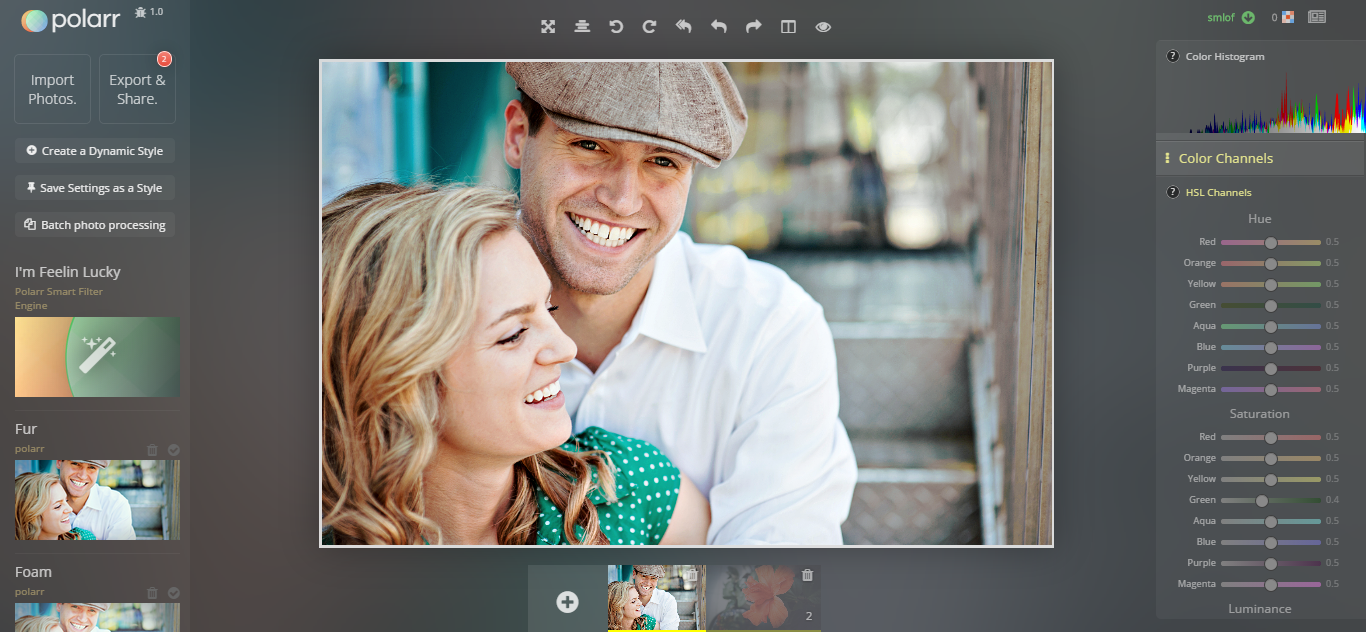
Task: Apply the Foam style thumbnail
Action: point(97,617)
